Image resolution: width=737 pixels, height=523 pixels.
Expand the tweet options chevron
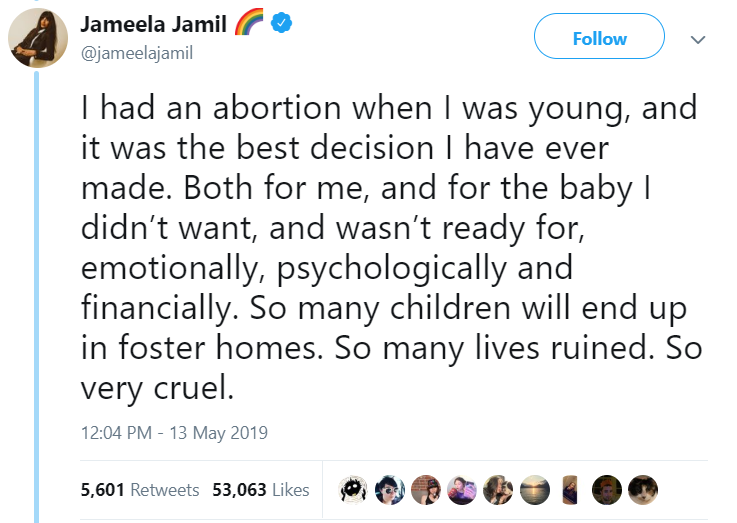coord(699,39)
